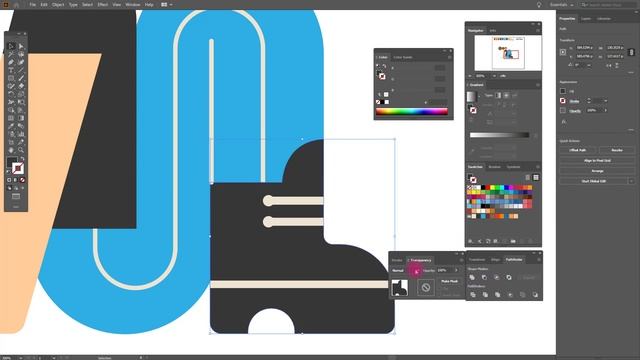Choose the Shape Builder tool

(11, 110)
